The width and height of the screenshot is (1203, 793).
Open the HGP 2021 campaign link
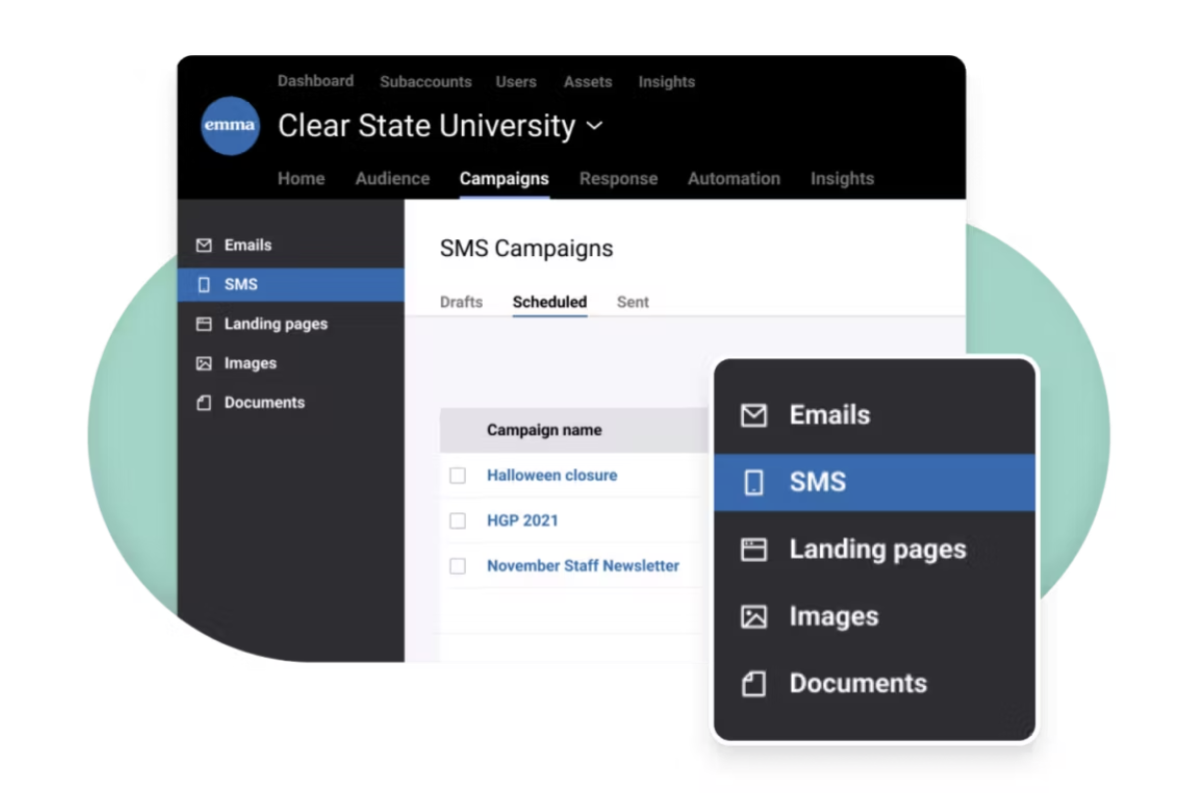pos(523,521)
